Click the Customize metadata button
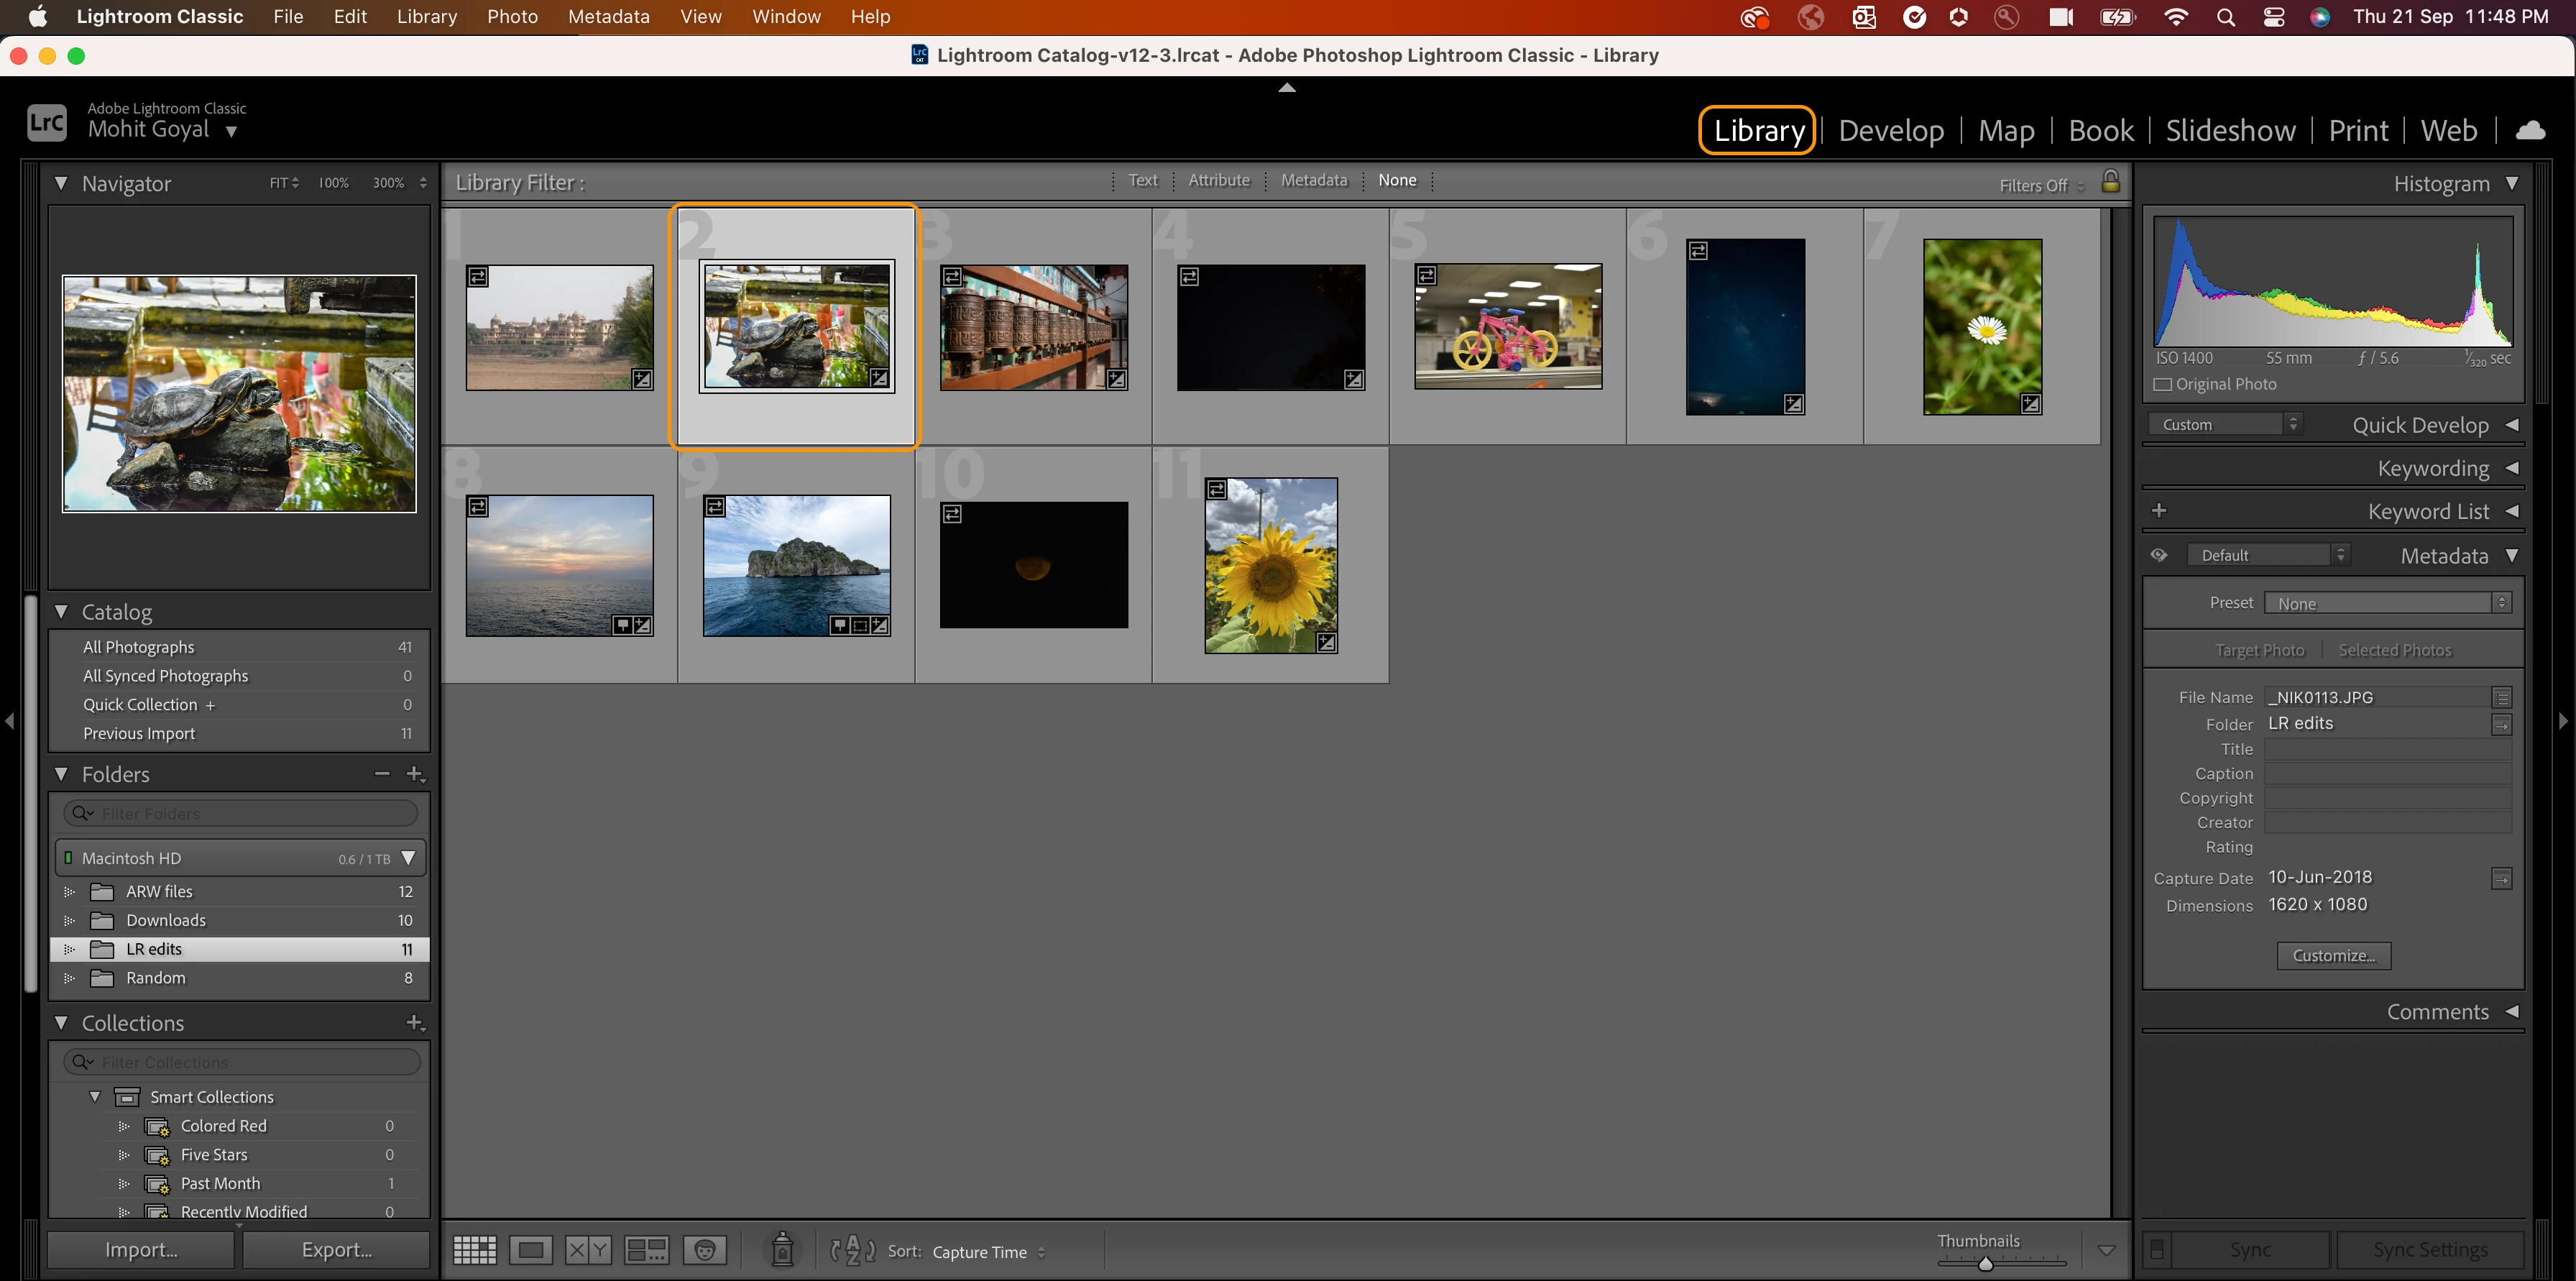Viewport: 2576px width, 1281px height. pyautogui.click(x=2333, y=956)
